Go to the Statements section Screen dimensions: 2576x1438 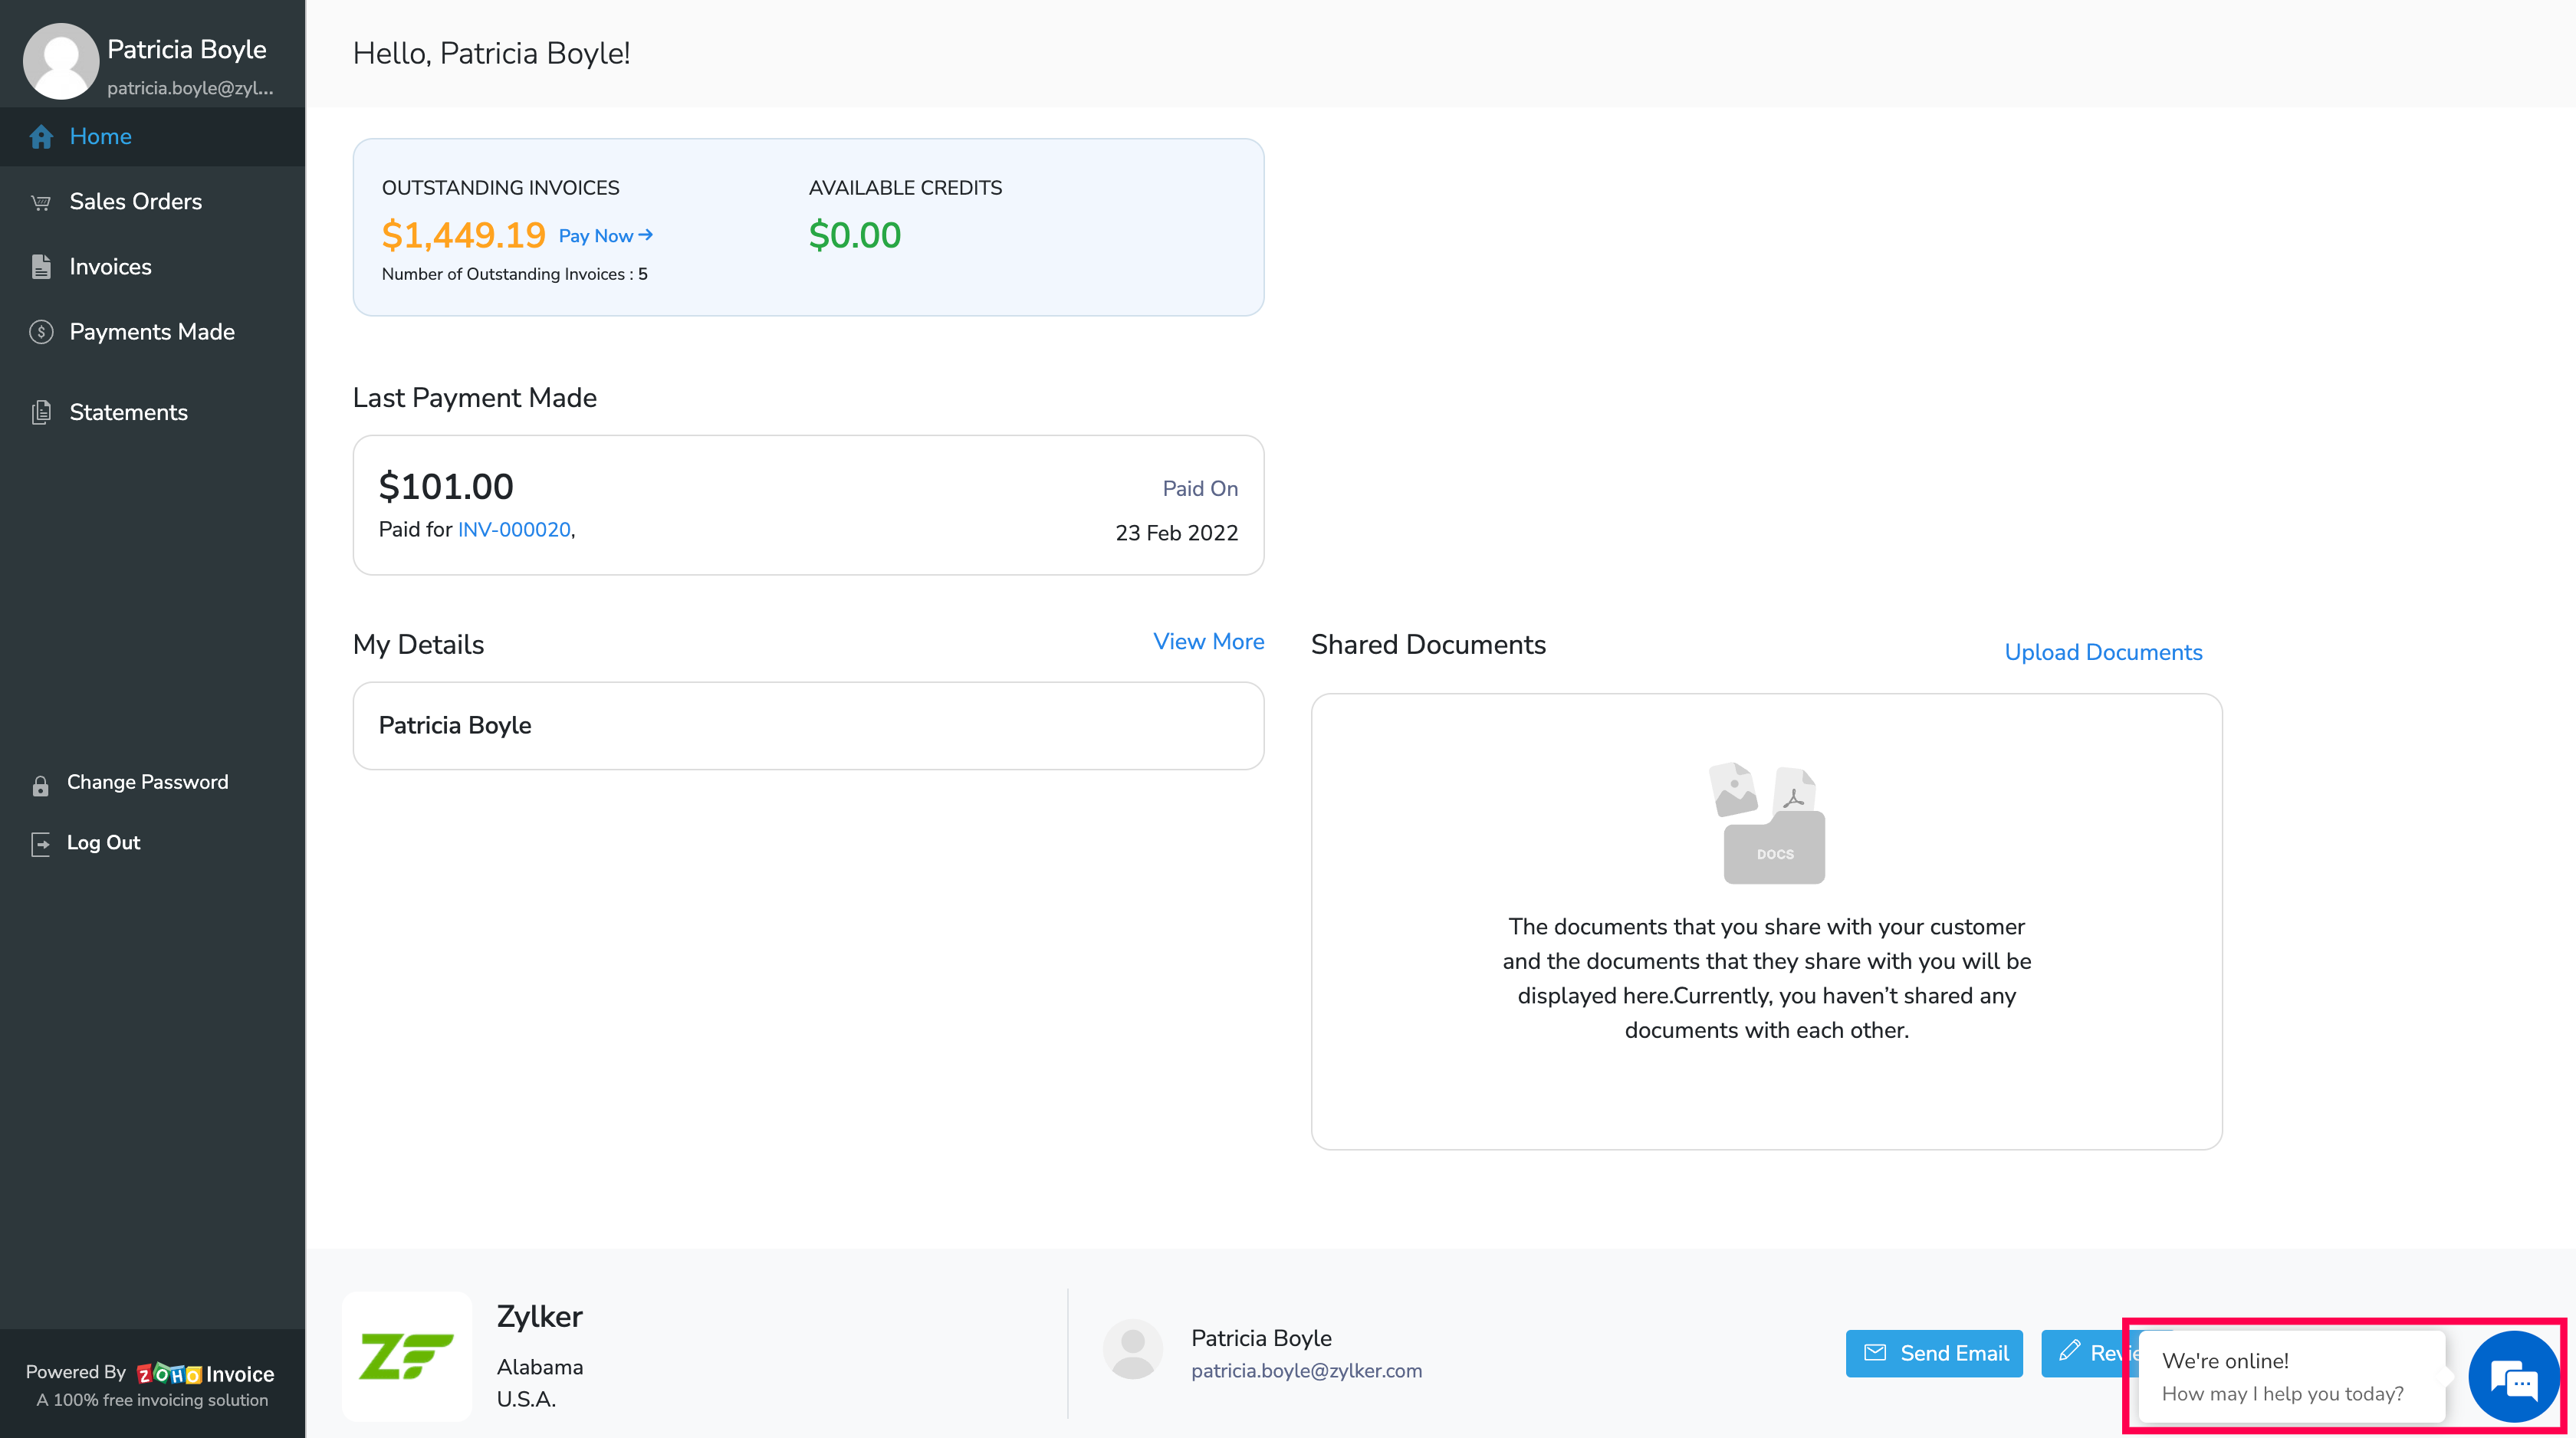(128, 412)
